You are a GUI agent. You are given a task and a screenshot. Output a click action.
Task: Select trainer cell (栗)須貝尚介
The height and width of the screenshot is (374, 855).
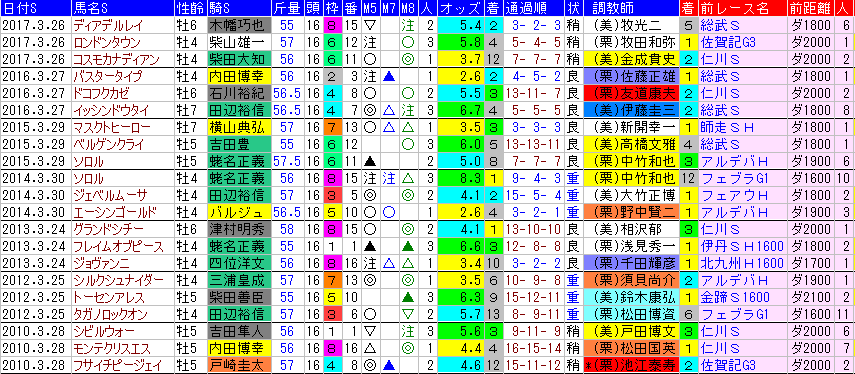[x=631, y=281]
